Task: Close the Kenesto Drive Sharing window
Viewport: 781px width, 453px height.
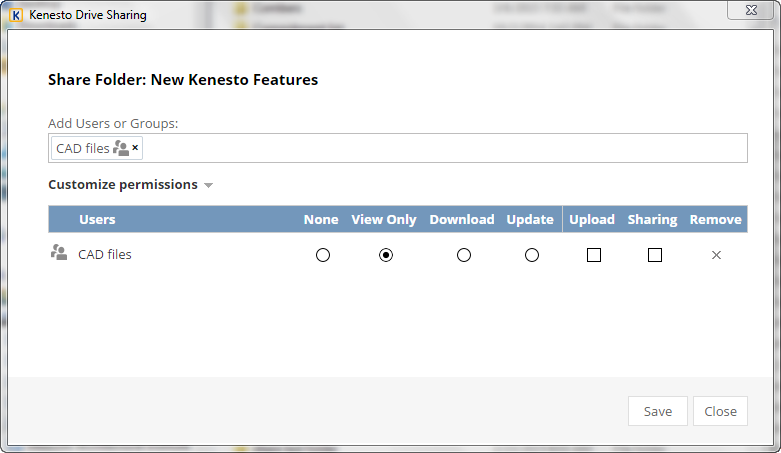Action: click(x=751, y=10)
